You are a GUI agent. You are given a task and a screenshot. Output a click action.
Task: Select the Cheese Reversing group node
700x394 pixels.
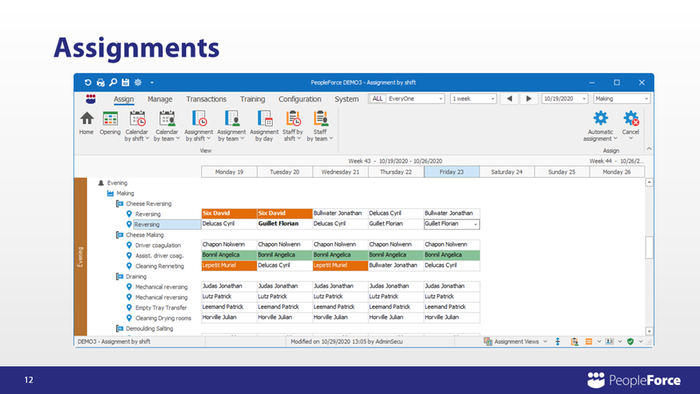(x=149, y=203)
